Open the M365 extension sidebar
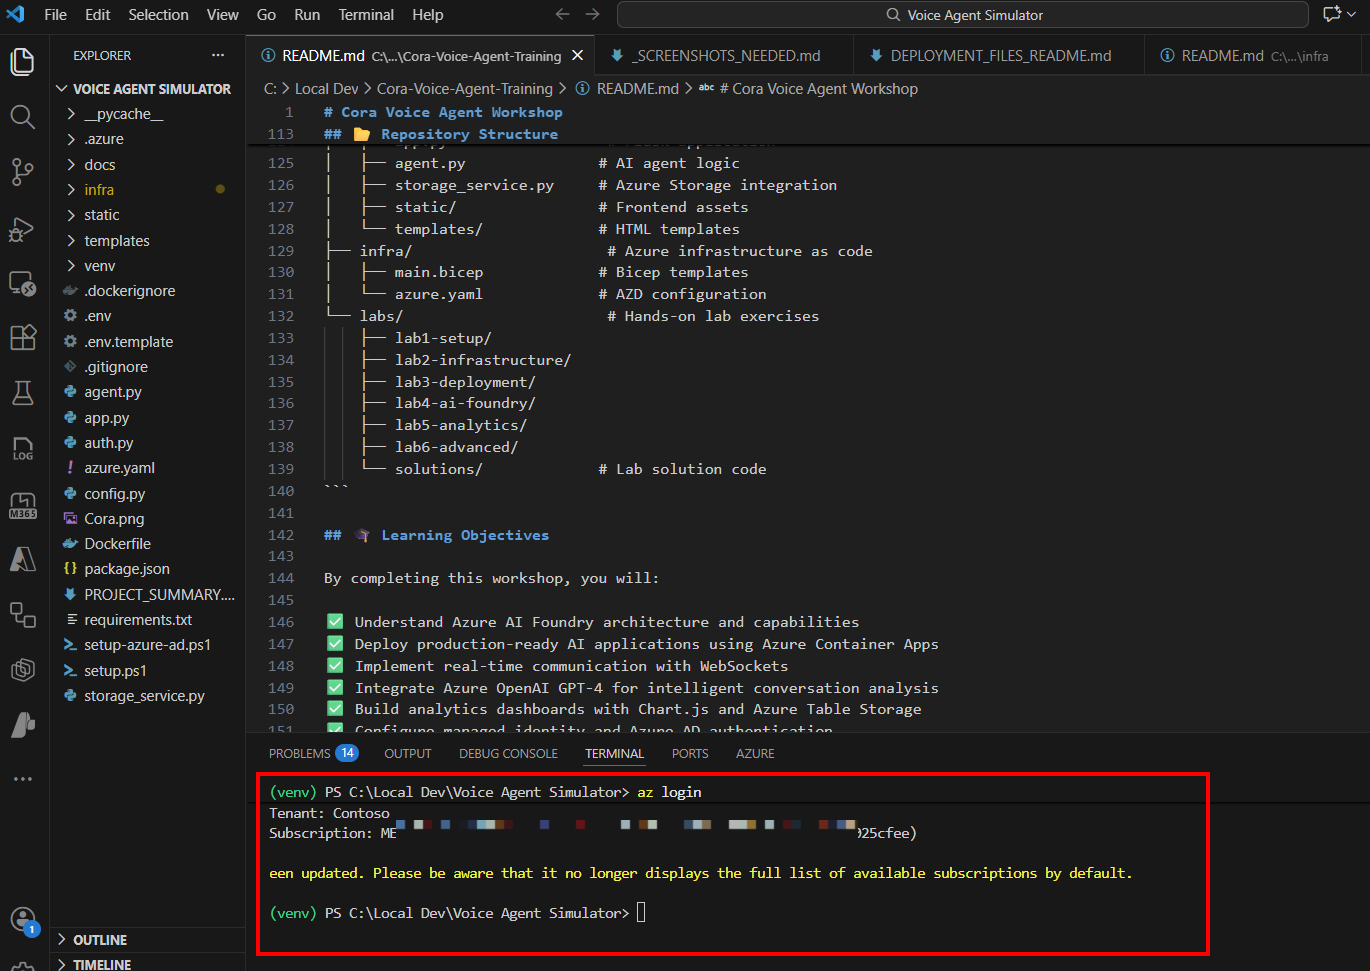The image size is (1370, 971). click(22, 505)
